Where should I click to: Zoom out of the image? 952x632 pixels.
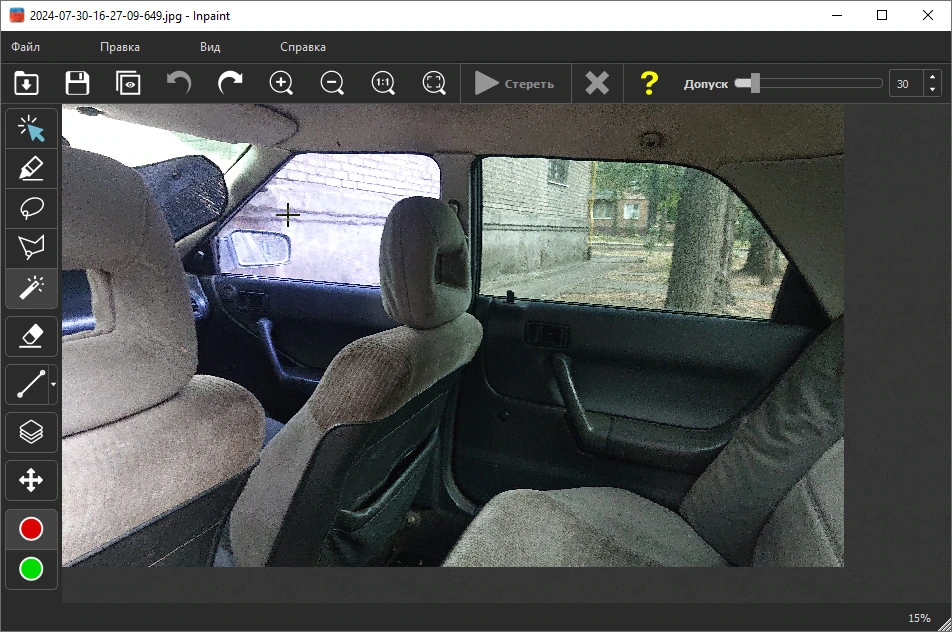(x=332, y=83)
